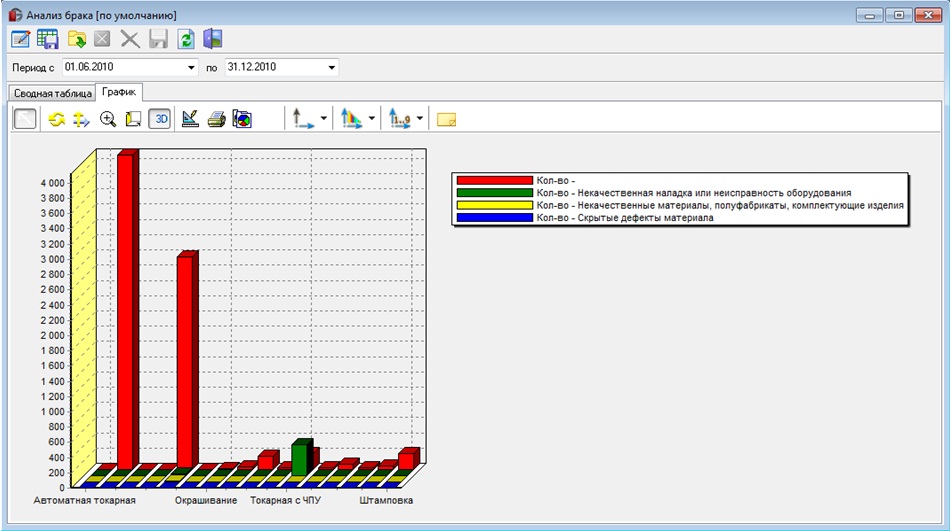Click the yellow legend note icon

click(x=446, y=120)
